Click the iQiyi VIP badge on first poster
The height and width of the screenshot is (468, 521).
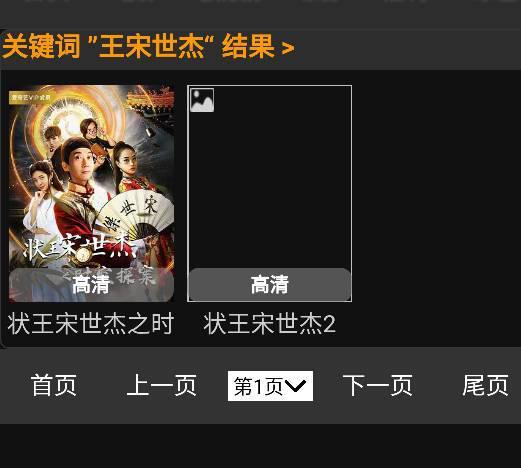[x=31, y=98]
